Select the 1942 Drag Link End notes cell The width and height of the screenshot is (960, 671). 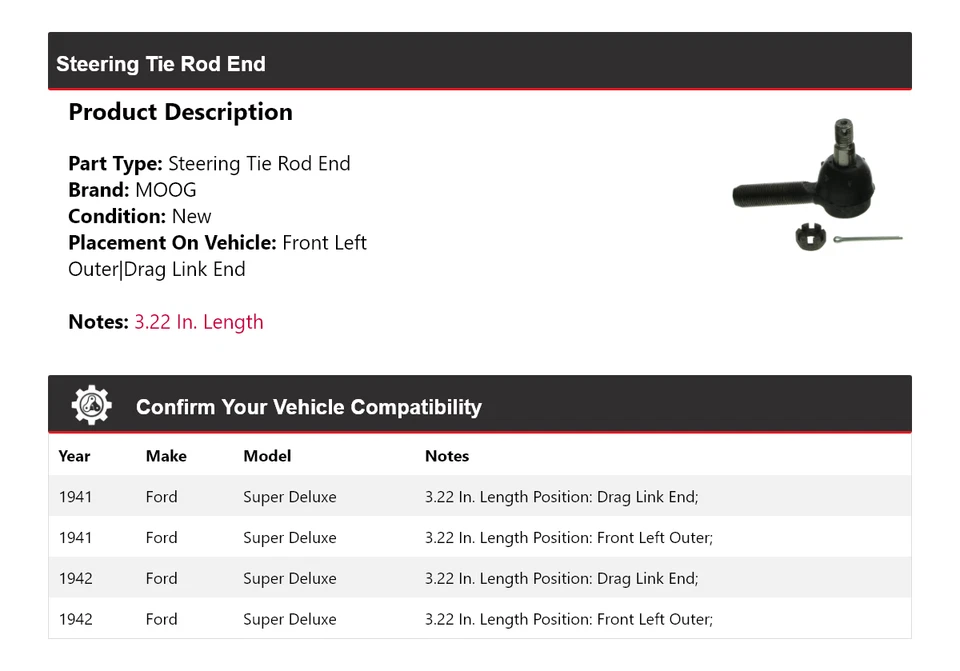point(561,579)
